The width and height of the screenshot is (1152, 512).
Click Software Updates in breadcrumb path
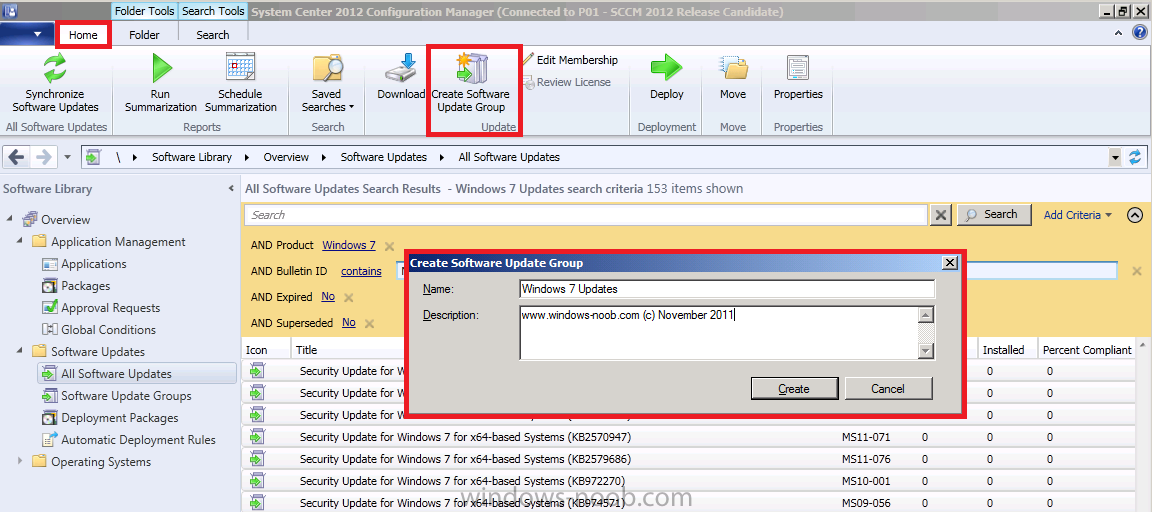384,157
